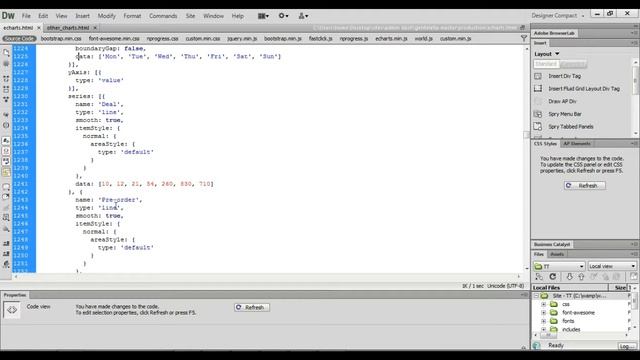Open the layout switcher icon in menu bar
Screen dimensions: 640x360
[263, 16]
